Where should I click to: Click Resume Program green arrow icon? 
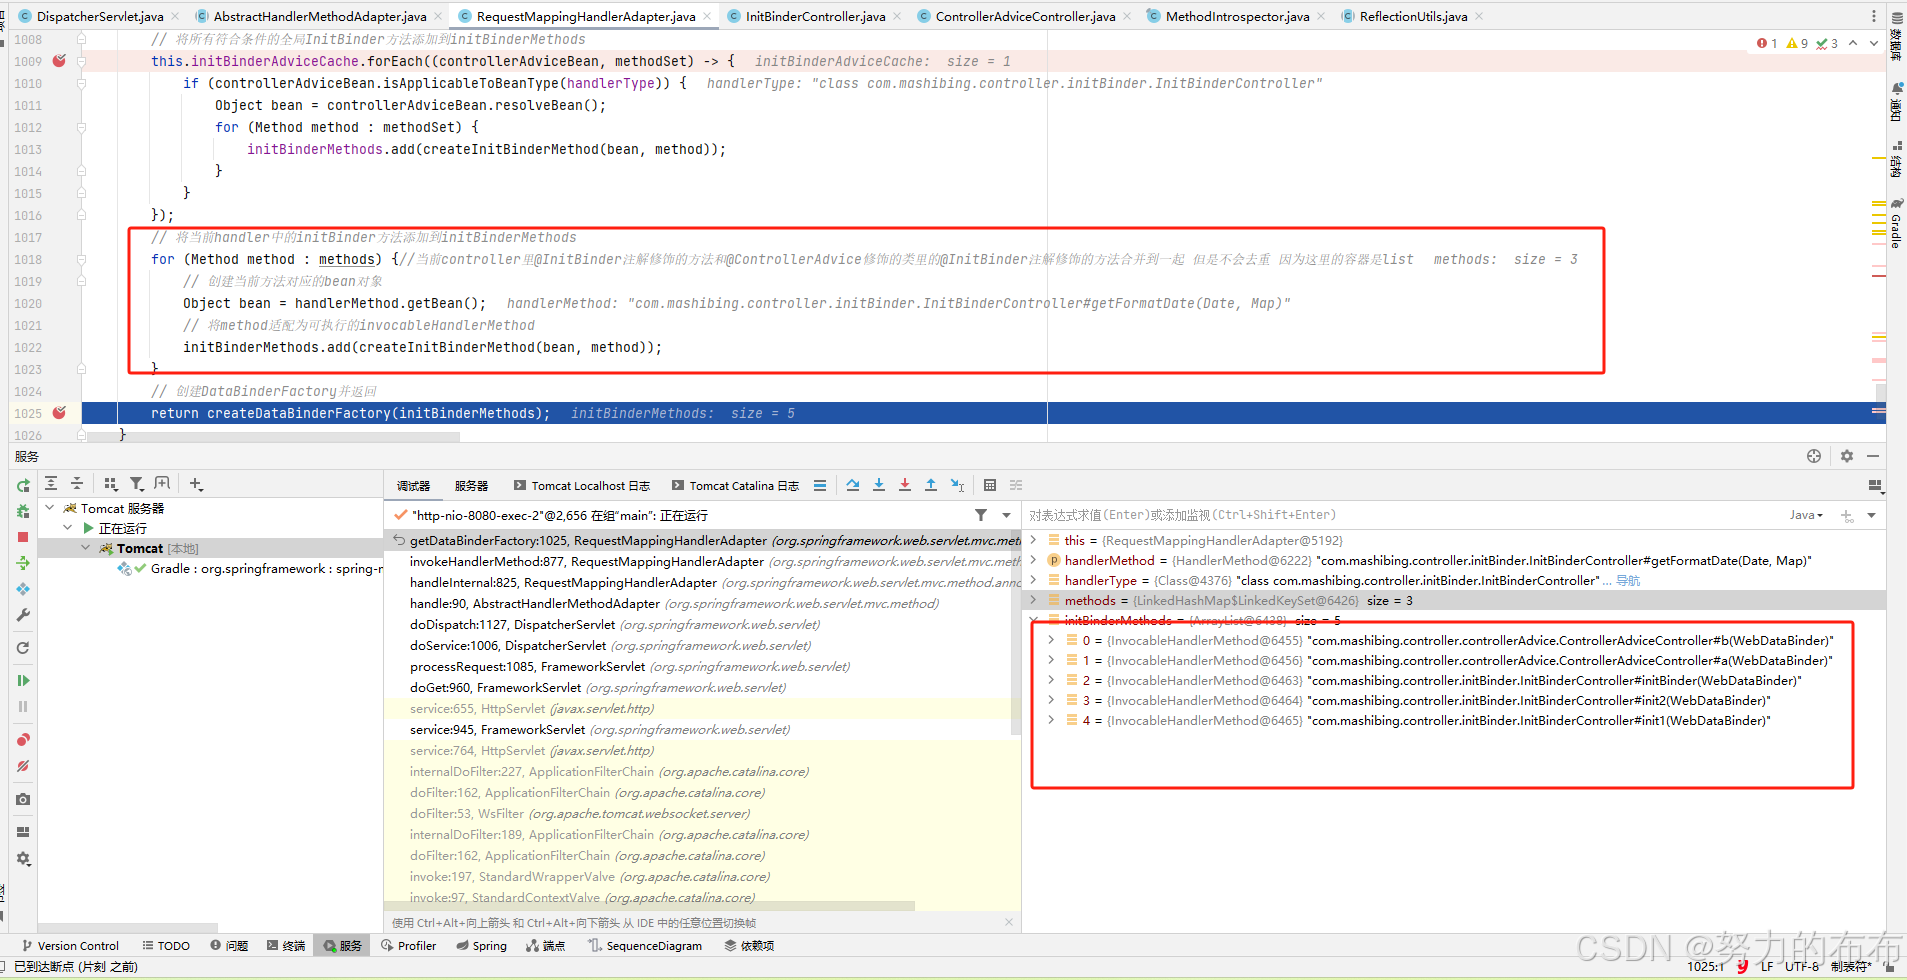pyautogui.click(x=23, y=680)
